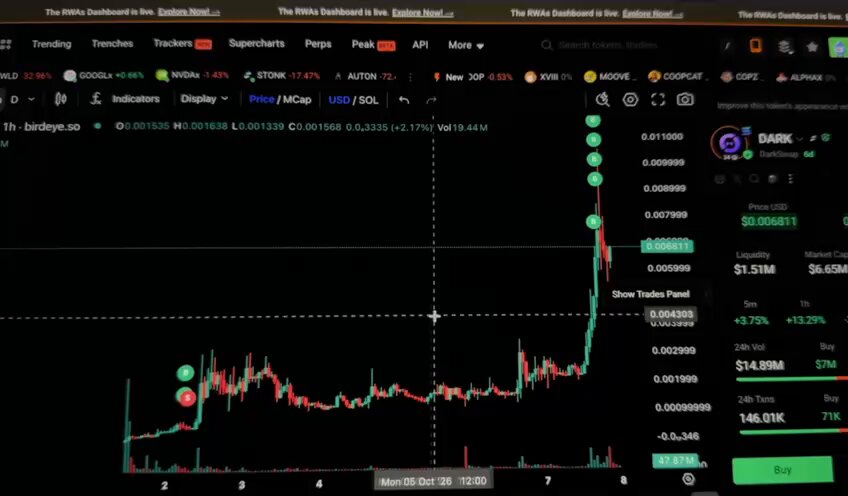This screenshot has width=848, height=496.
Task: Click the red S sell marker near day 2
Action: point(187,398)
